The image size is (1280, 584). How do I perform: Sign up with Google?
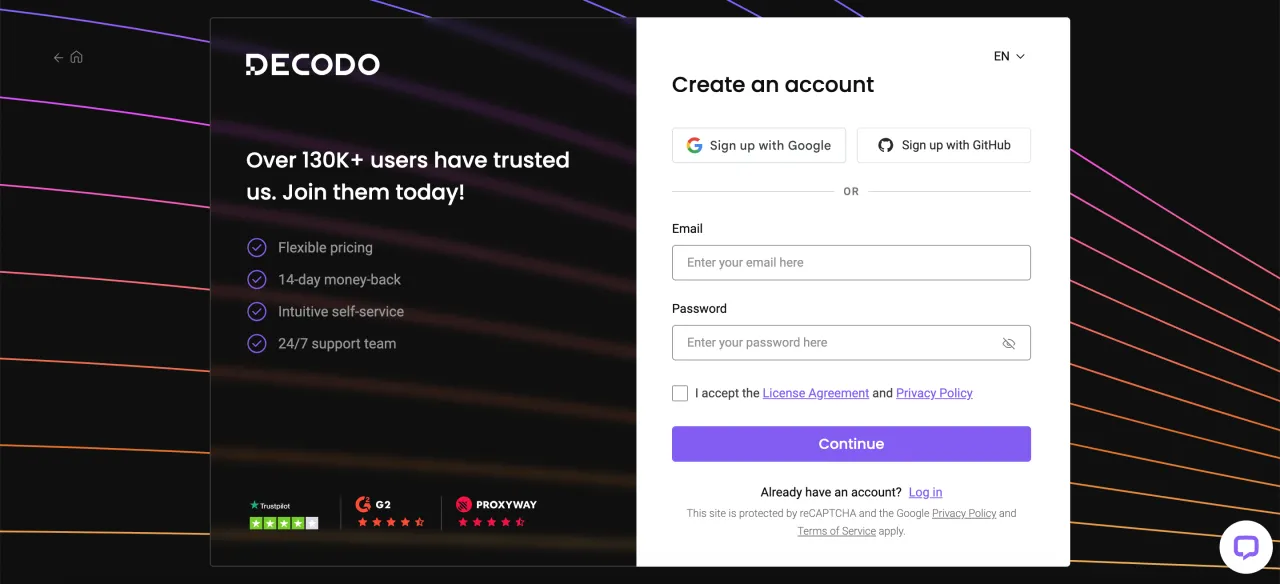click(x=759, y=145)
